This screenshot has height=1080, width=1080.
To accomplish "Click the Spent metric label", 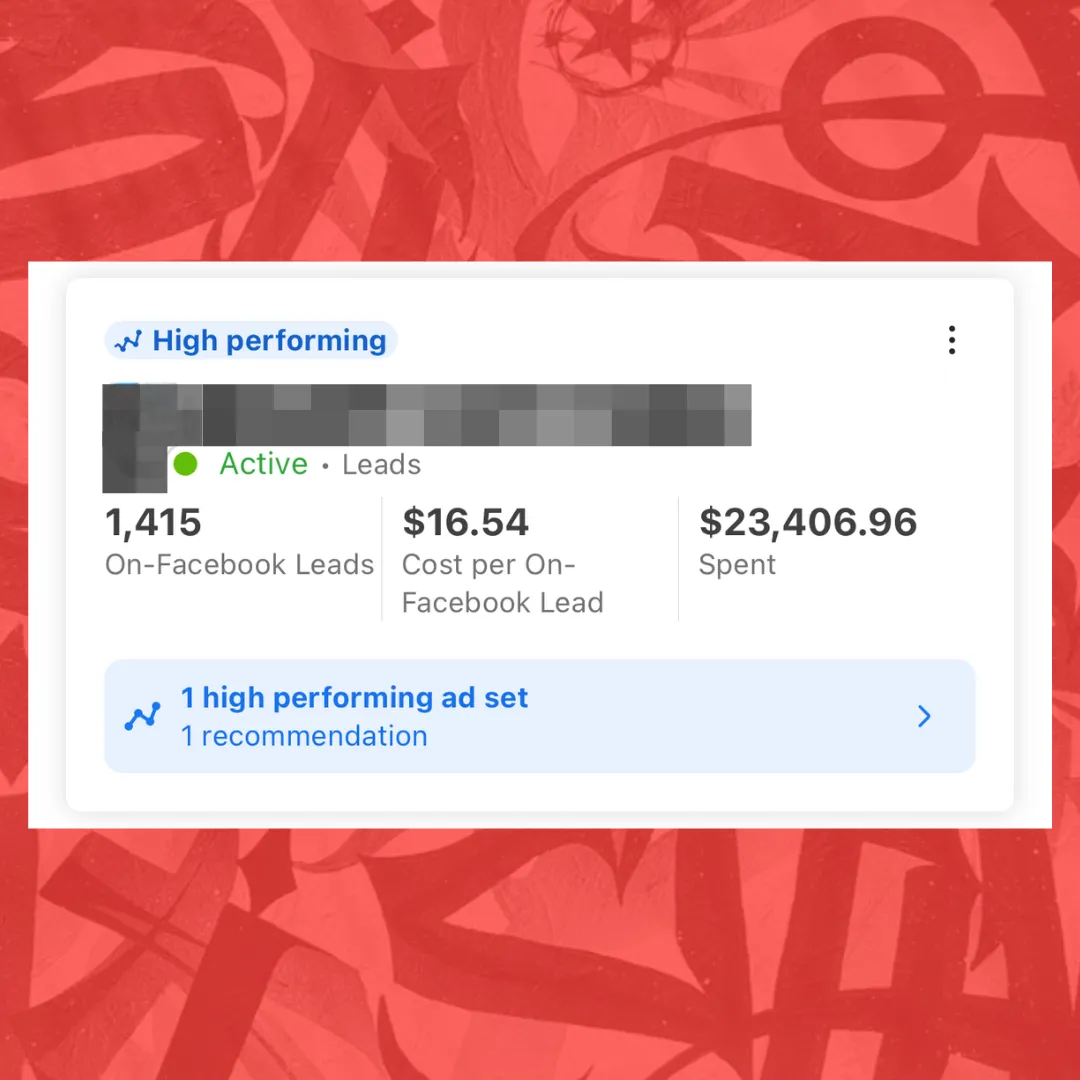I will pos(737,565).
